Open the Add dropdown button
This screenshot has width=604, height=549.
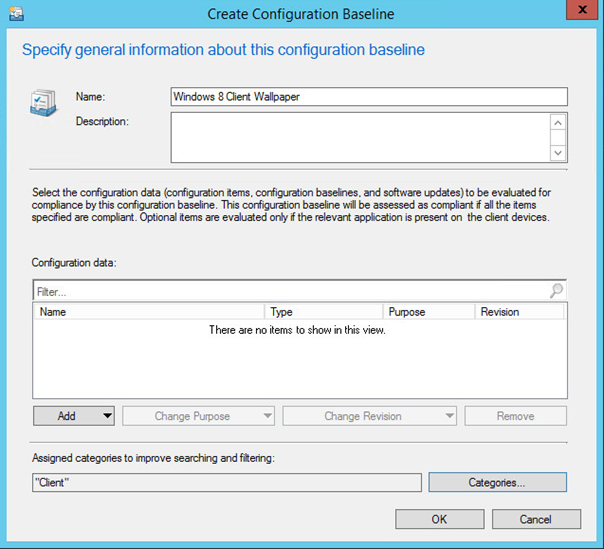point(74,416)
